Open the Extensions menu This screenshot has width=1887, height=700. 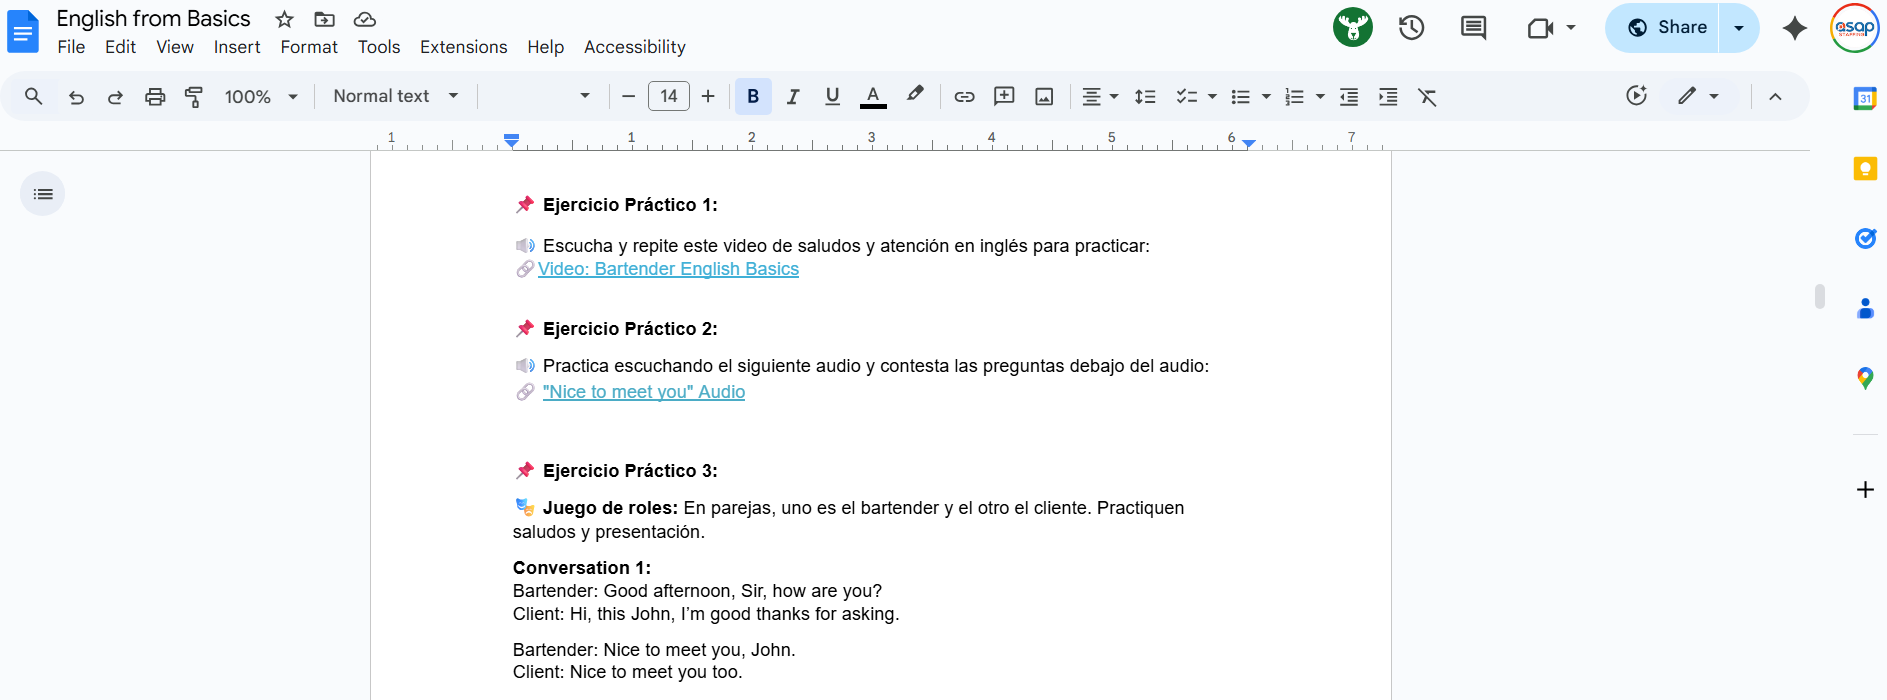click(463, 47)
